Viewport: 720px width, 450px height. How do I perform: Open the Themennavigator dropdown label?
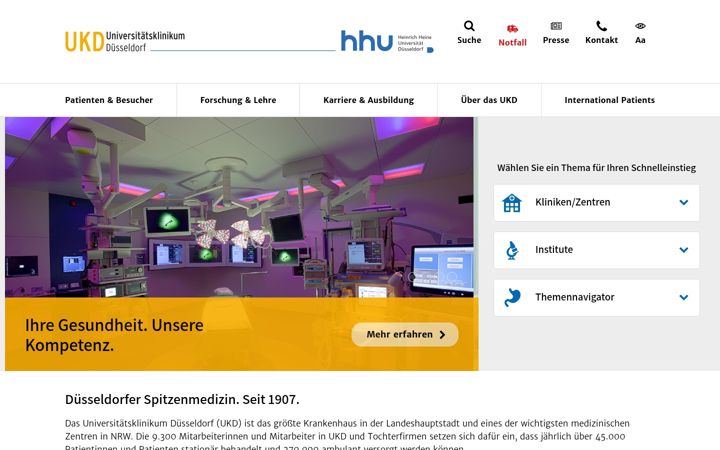[574, 297]
